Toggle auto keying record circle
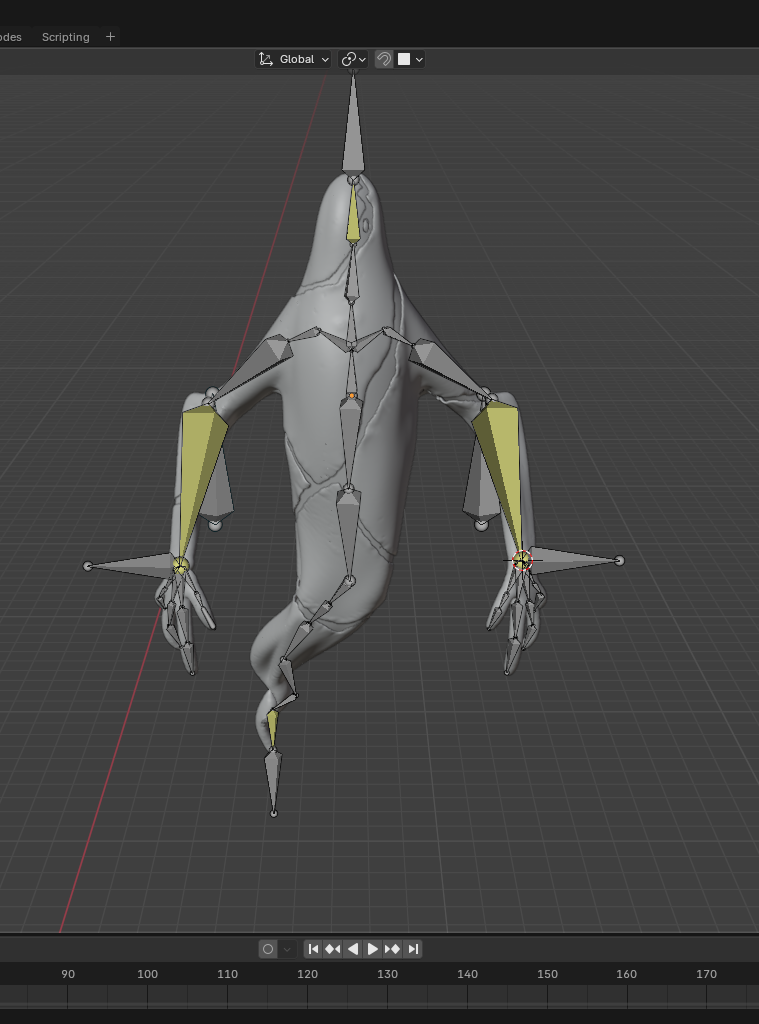This screenshot has height=1024, width=759. pos(268,949)
